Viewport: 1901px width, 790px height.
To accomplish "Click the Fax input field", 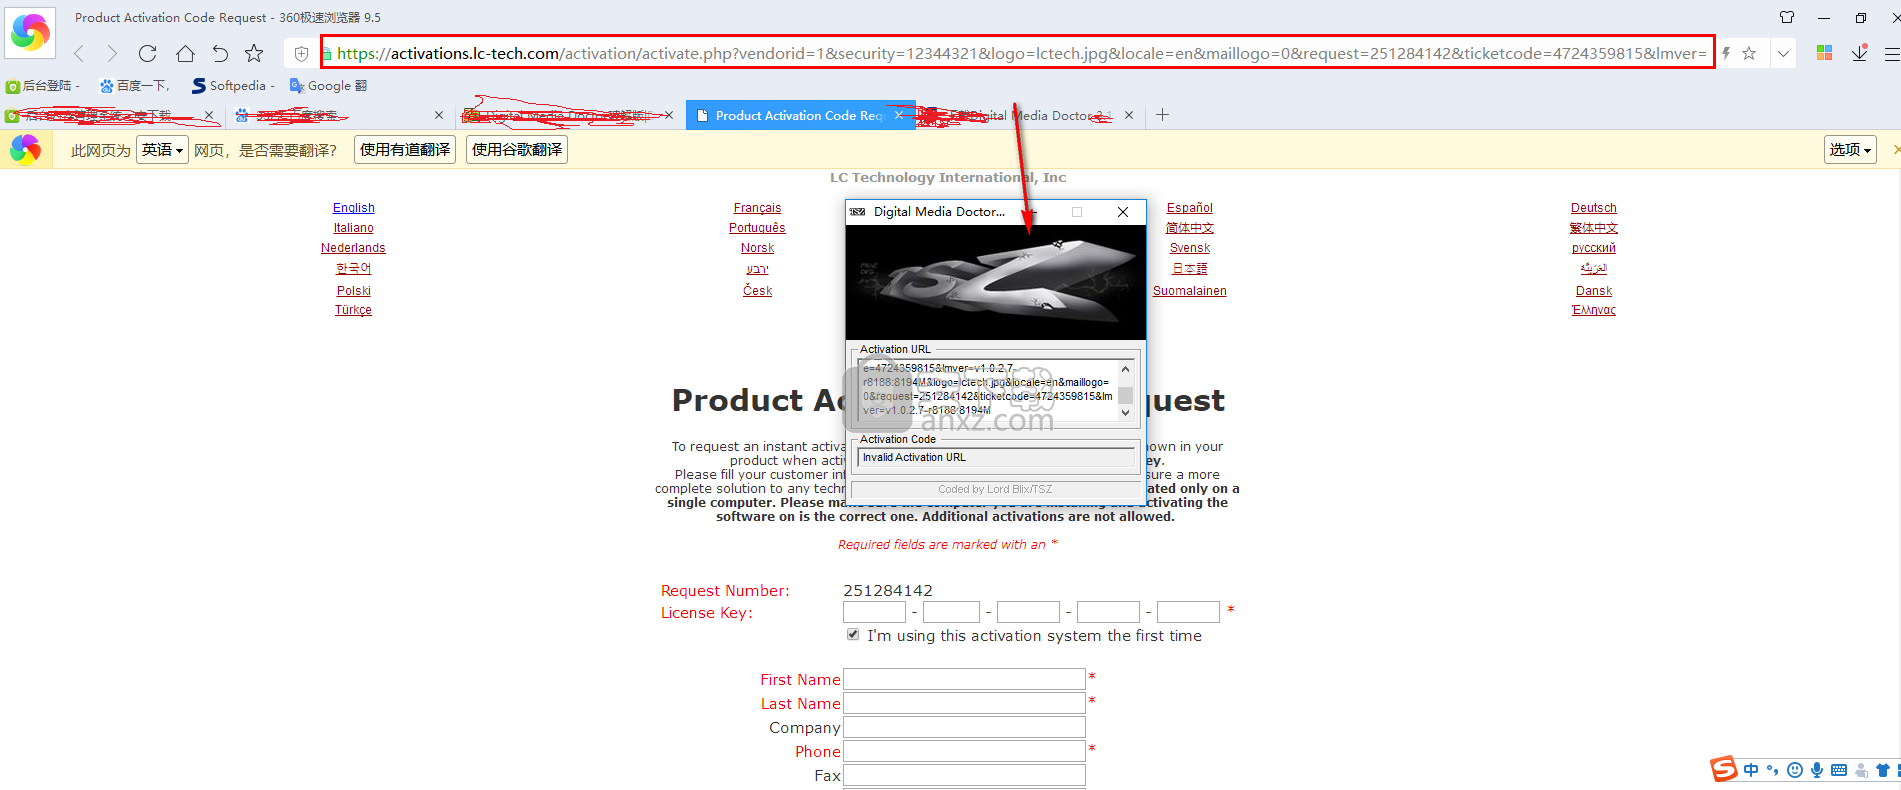I will click(x=964, y=775).
